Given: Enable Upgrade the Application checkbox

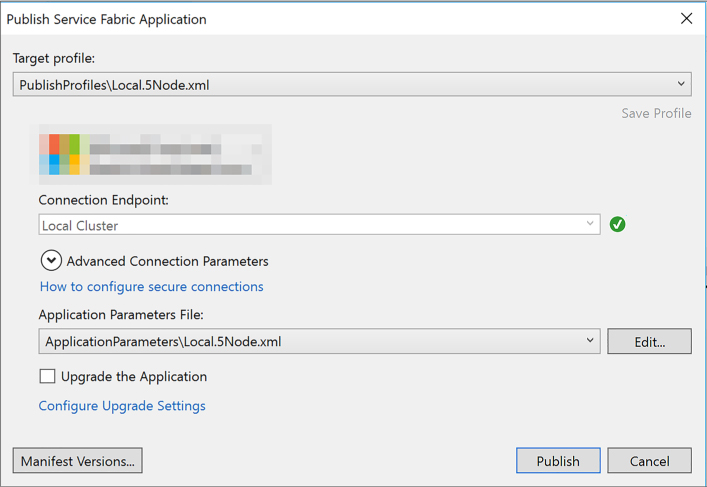Looking at the screenshot, I should [x=47, y=376].
